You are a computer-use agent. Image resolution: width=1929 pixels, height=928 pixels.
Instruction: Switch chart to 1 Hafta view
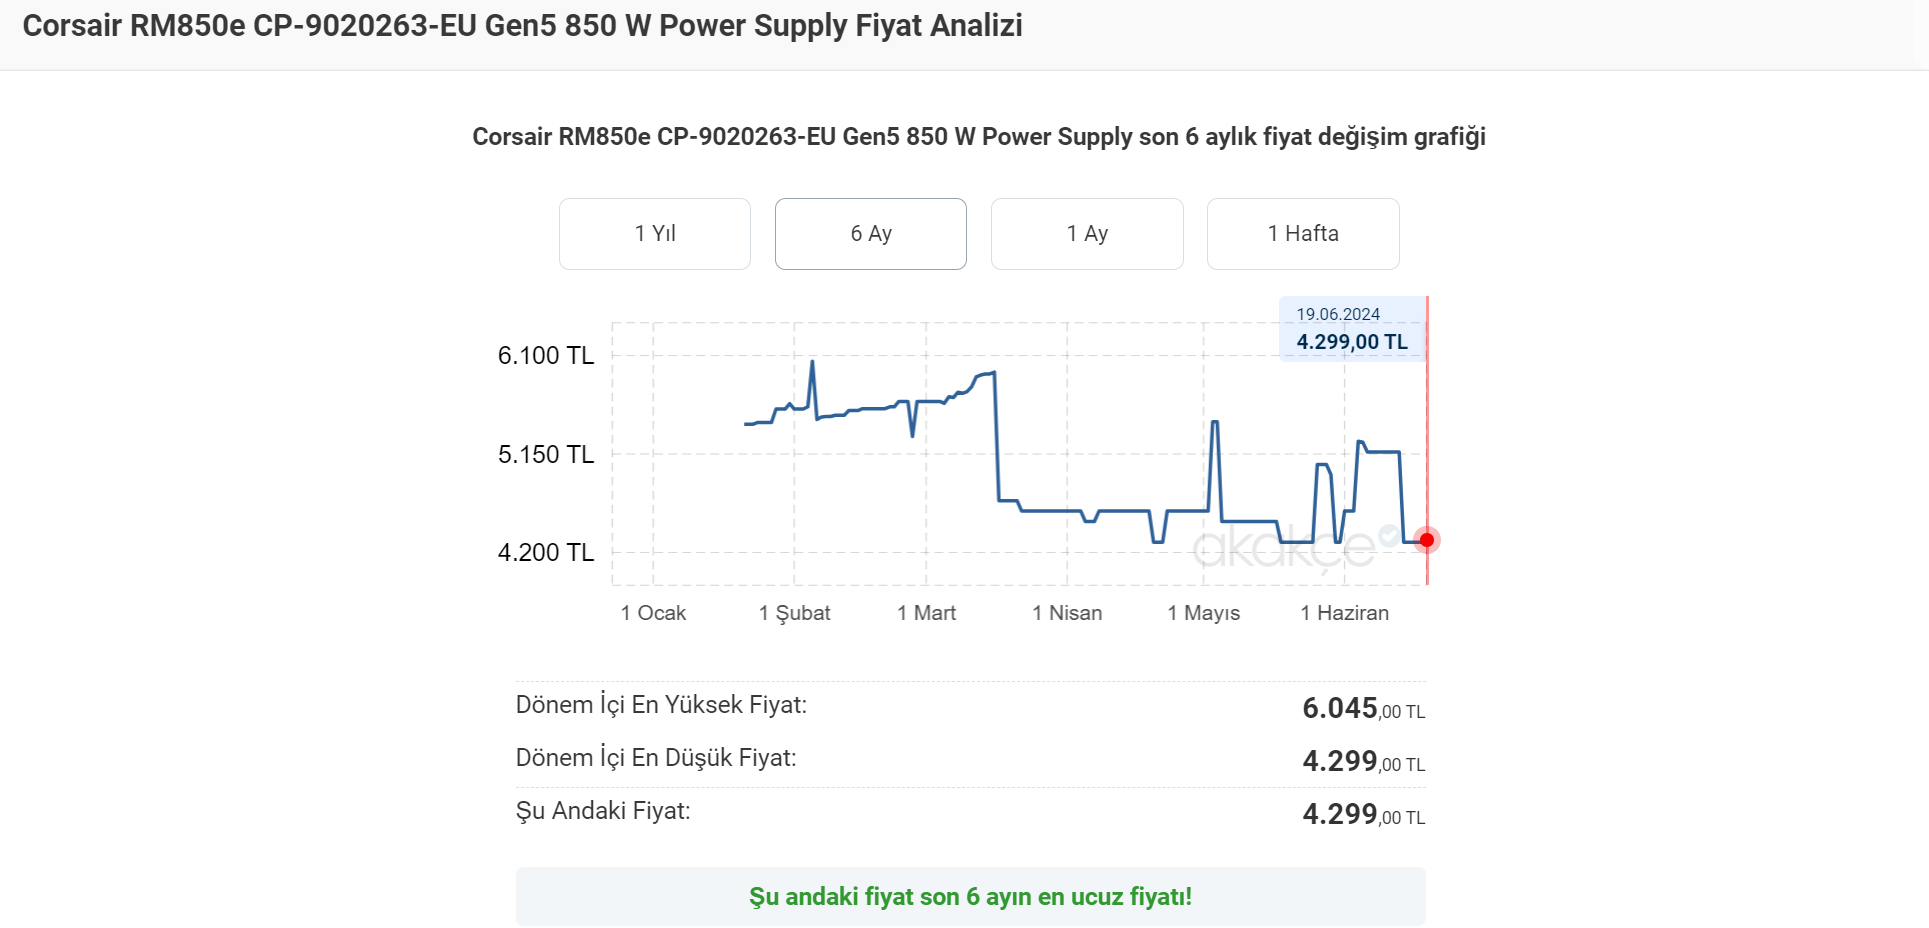pyautogui.click(x=1302, y=234)
